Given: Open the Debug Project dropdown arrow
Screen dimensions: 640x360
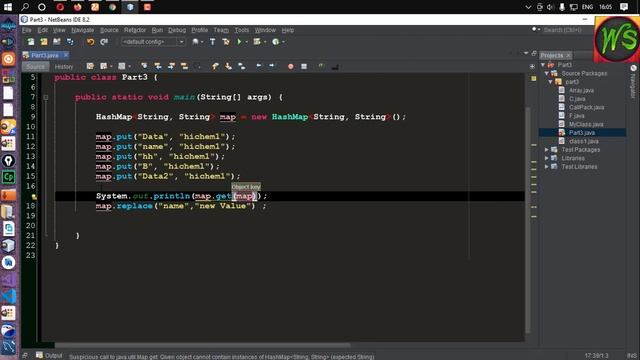Looking at the screenshot, I should click(264, 42).
